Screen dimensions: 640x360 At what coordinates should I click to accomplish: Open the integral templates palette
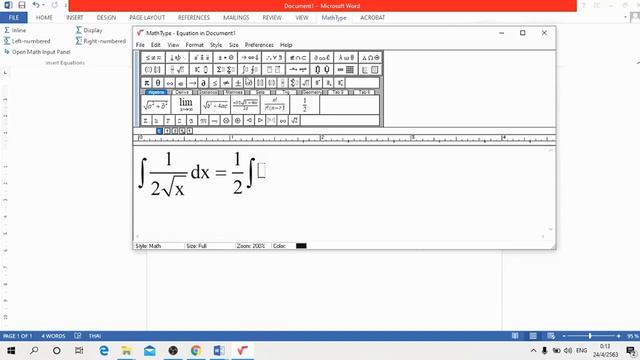[x=249, y=70]
